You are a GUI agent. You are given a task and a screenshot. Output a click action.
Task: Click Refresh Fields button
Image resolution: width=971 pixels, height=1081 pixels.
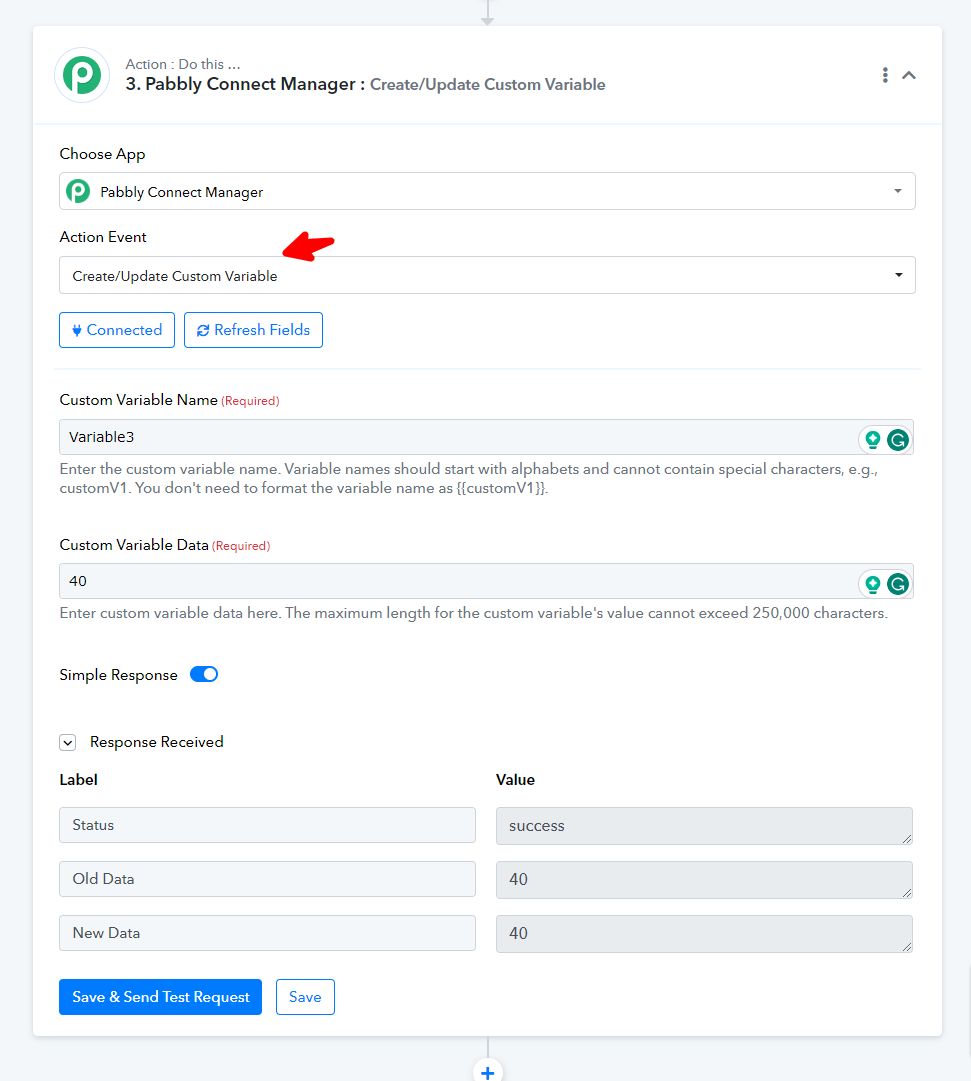(x=253, y=330)
